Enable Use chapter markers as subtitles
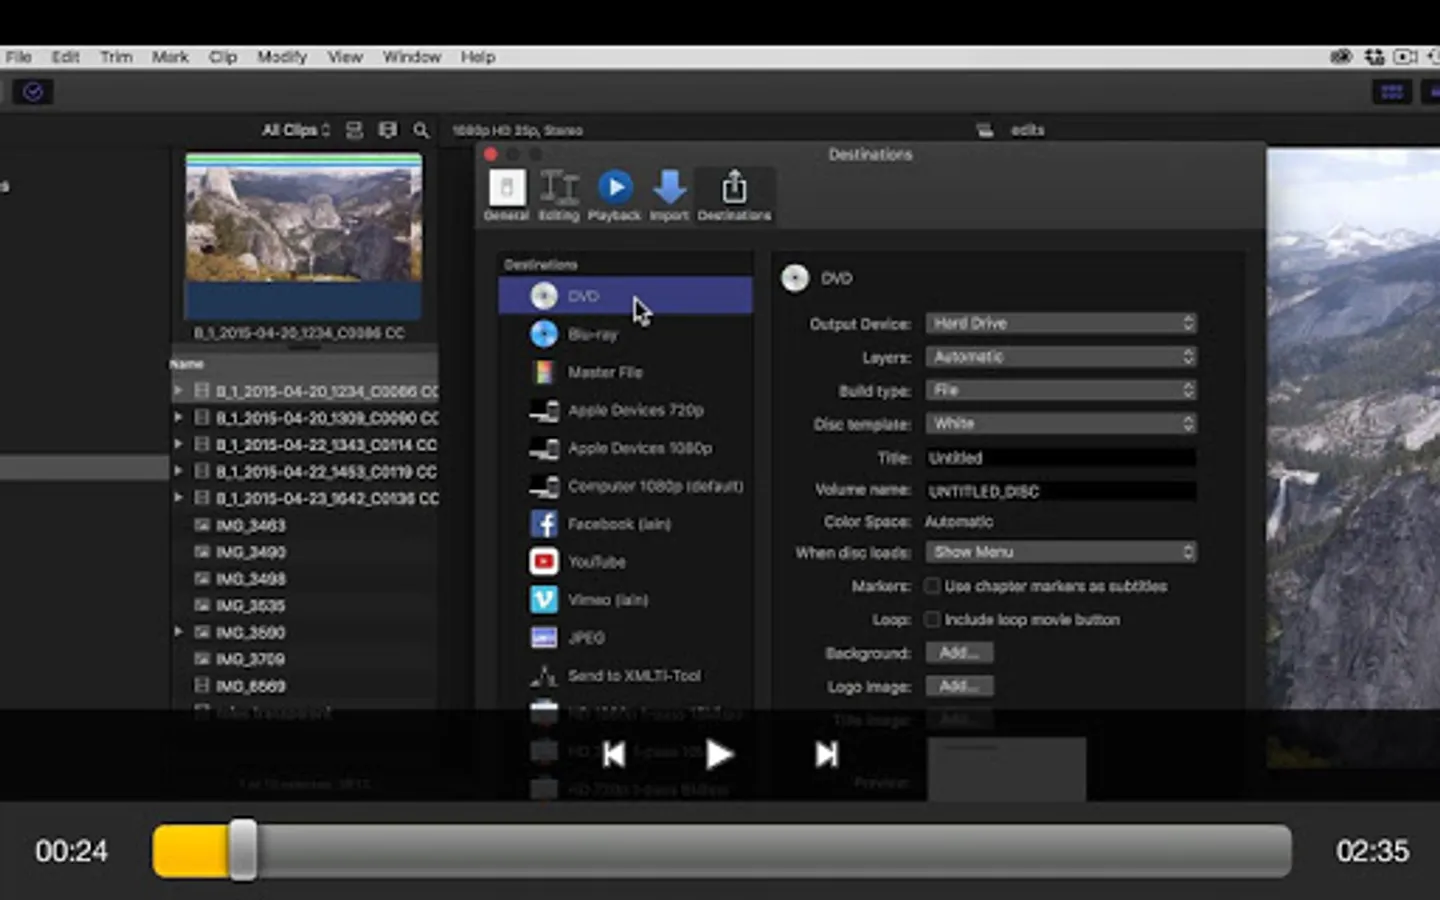Image resolution: width=1440 pixels, height=900 pixels. (x=932, y=586)
